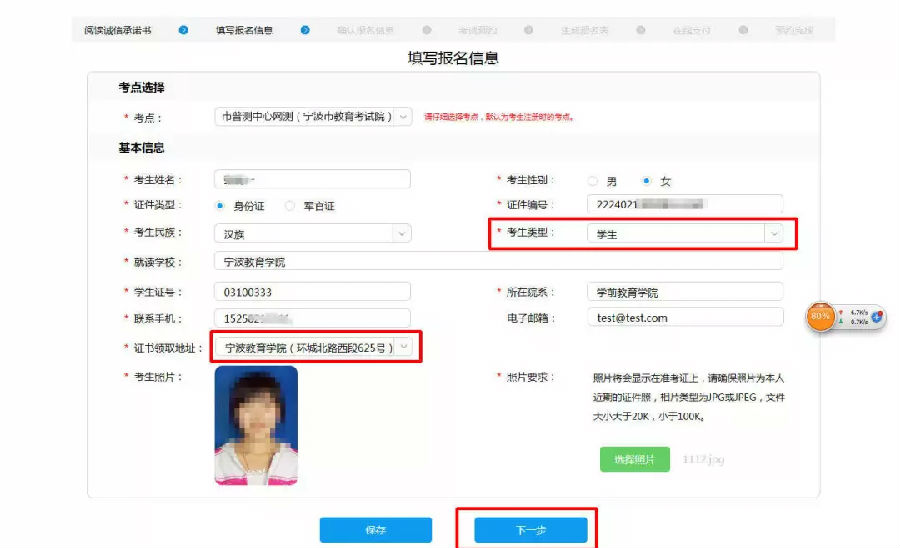Click the candidate photo thumbnail
Screen dimensions: 900x548
256,425
